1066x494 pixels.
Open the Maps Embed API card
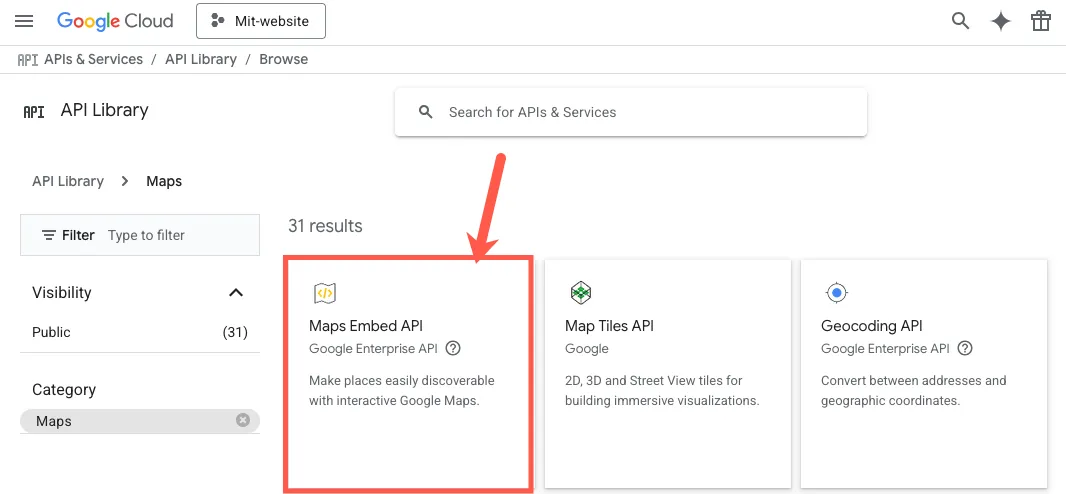(x=409, y=374)
